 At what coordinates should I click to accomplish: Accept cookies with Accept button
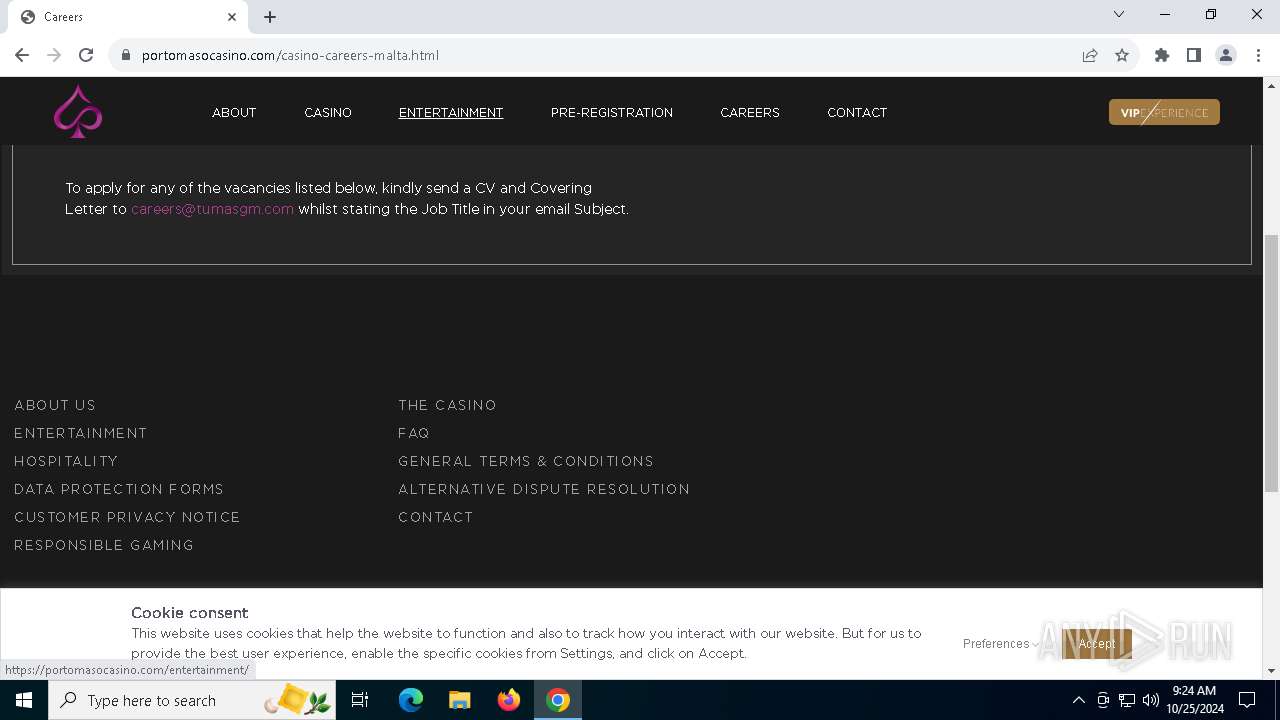point(1097,644)
